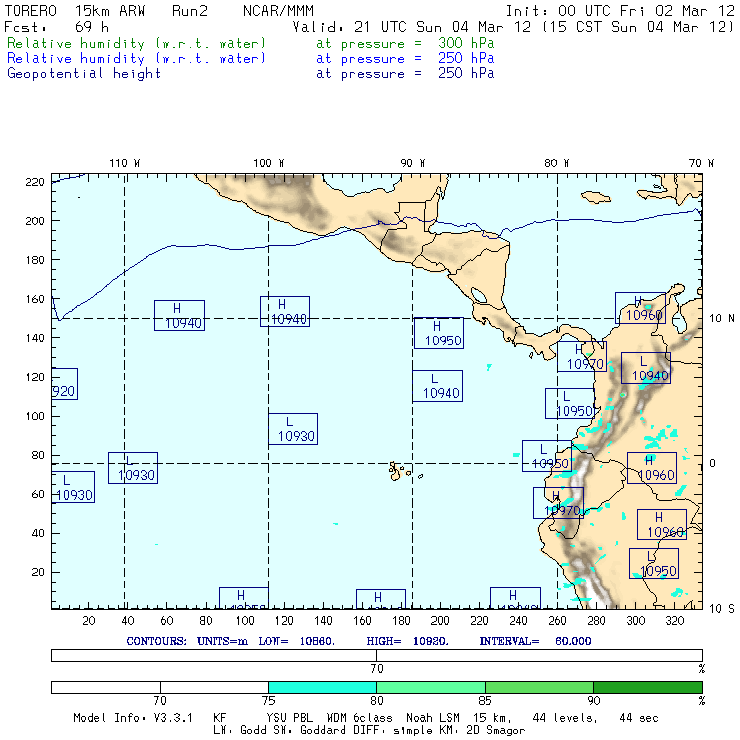Click the medium green 85–90% color swatch
Image resolution: width=740 pixels, height=740 pixels.
click(x=539, y=687)
